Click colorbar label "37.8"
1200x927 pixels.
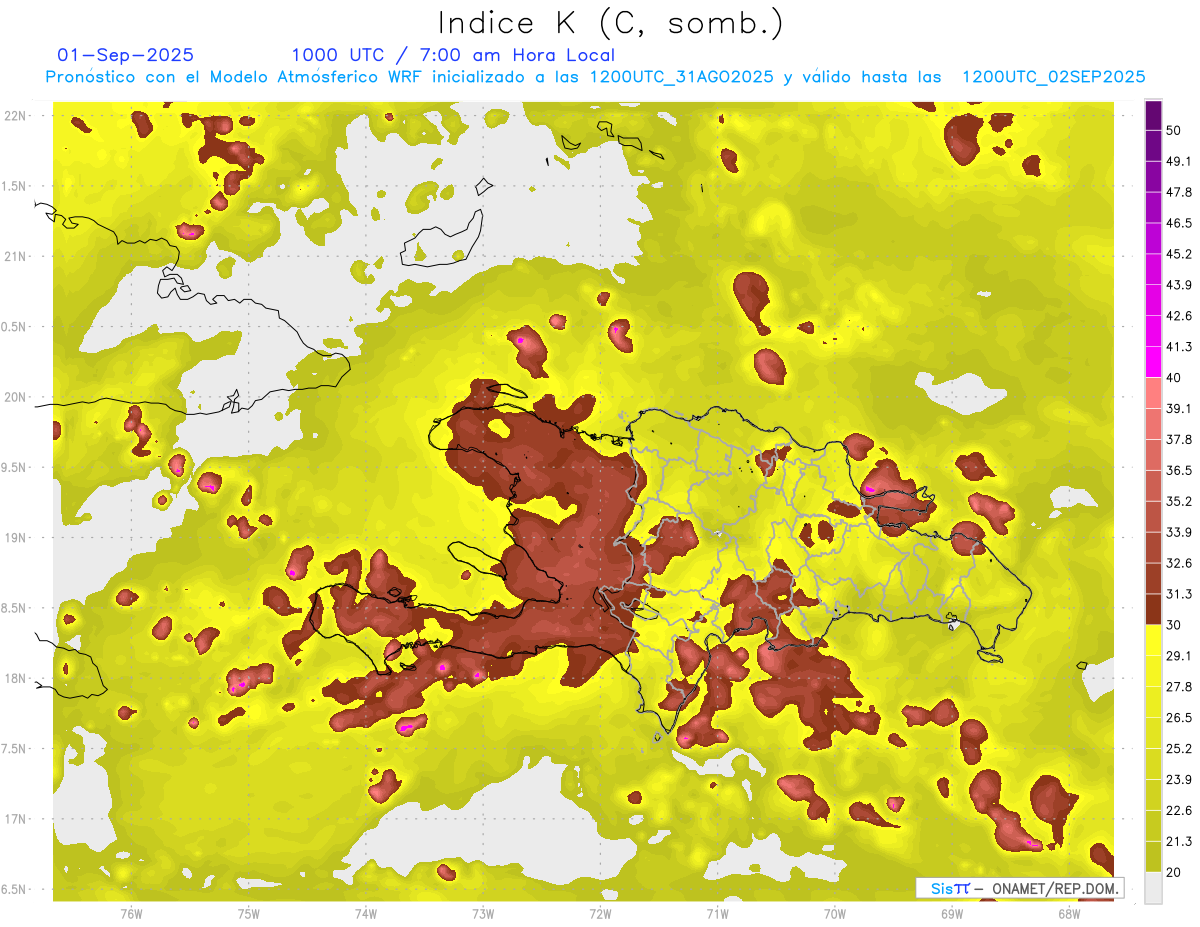pyautogui.click(x=1178, y=439)
